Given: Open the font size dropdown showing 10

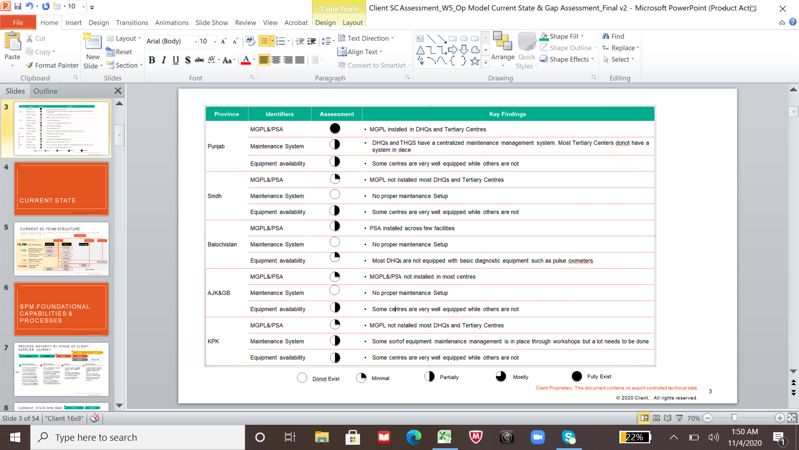Looking at the screenshot, I should coord(215,41).
